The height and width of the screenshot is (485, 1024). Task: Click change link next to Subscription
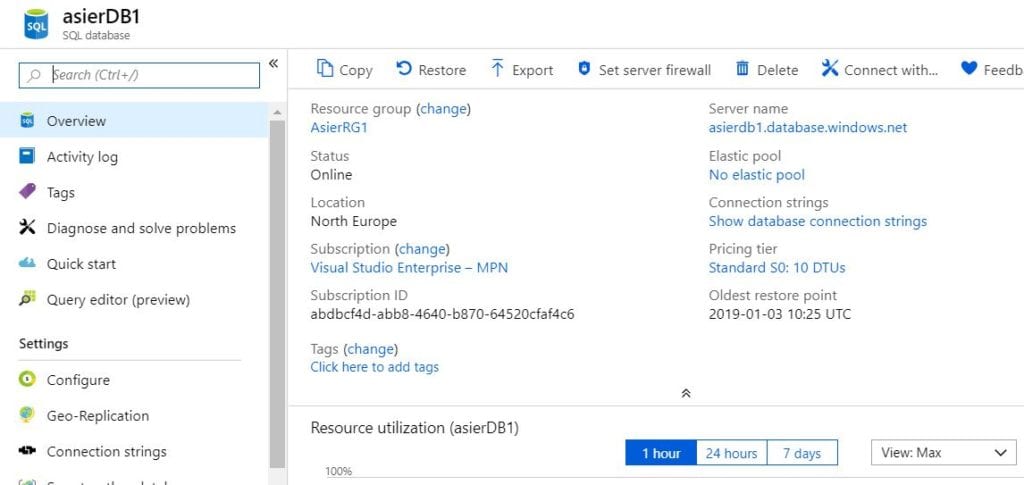423,249
